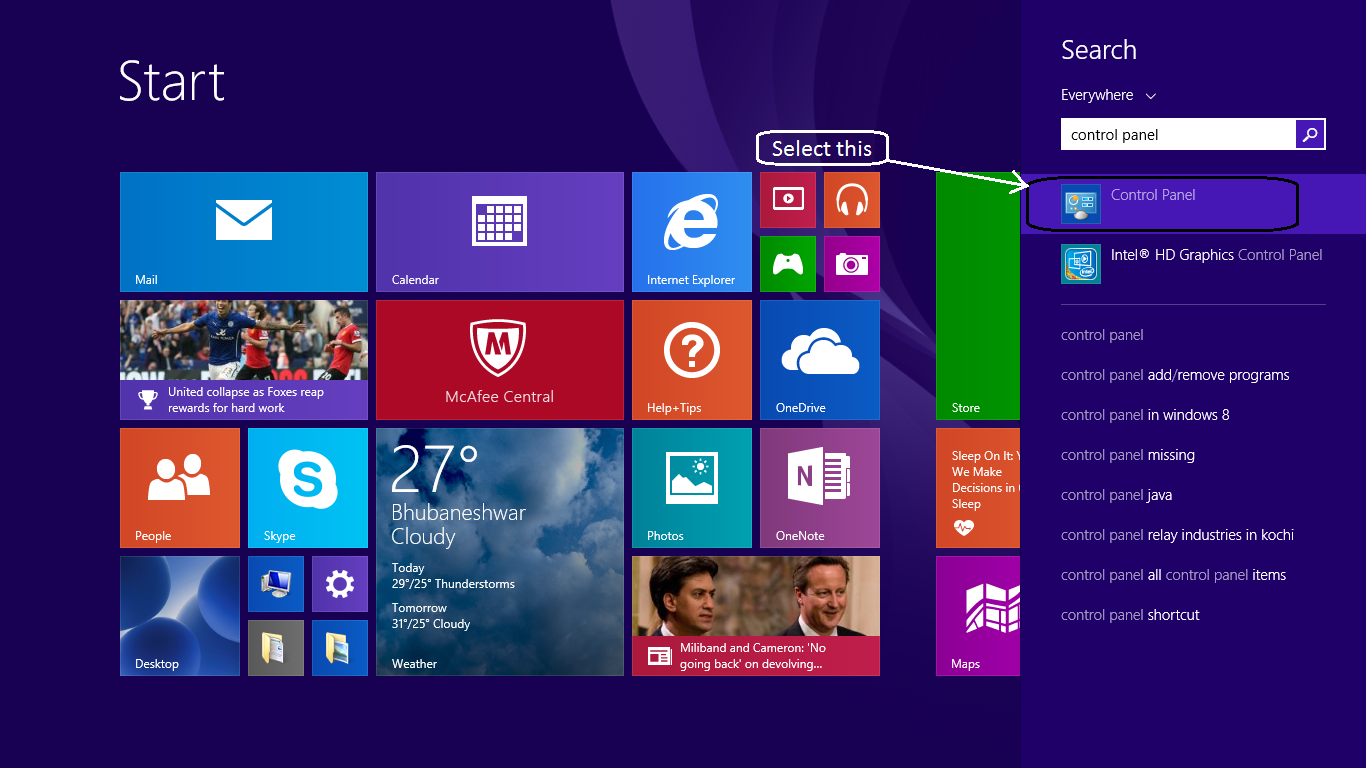1366x768 pixels.
Task: Expand the Everywhere search scope dropdown
Action: 1108,95
